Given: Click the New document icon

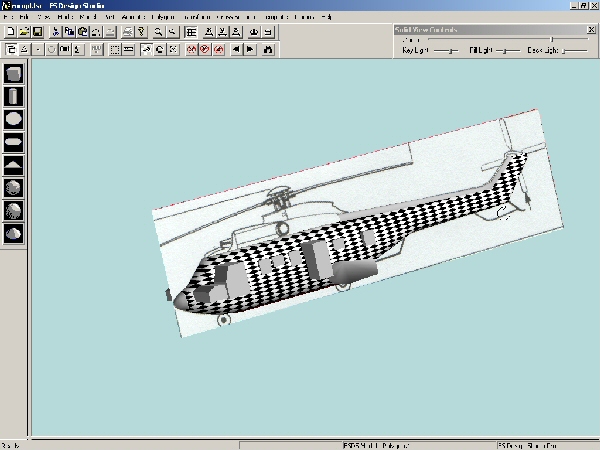Looking at the screenshot, I should pos(10,32).
